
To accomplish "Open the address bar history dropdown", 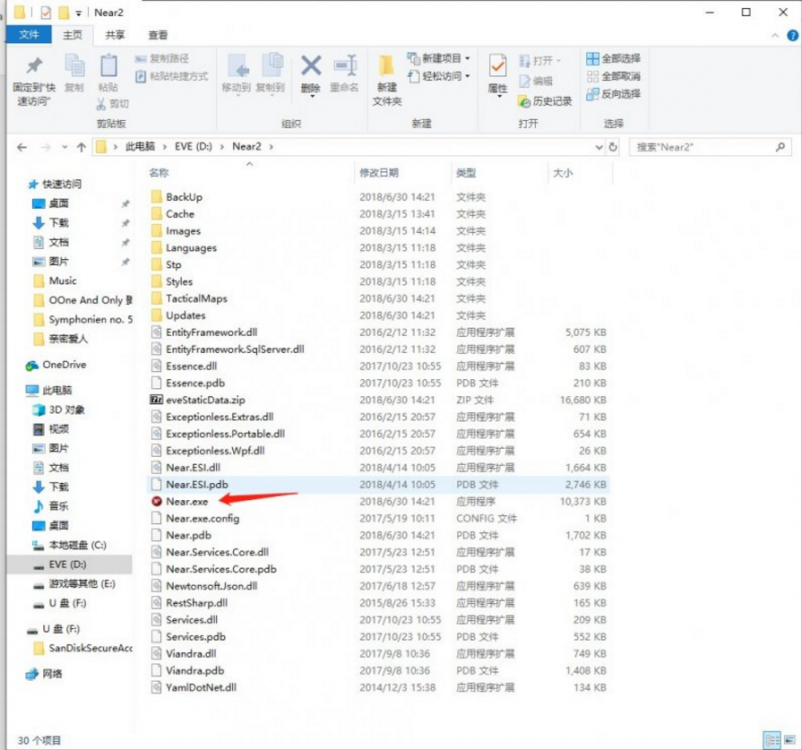I will point(599,146).
